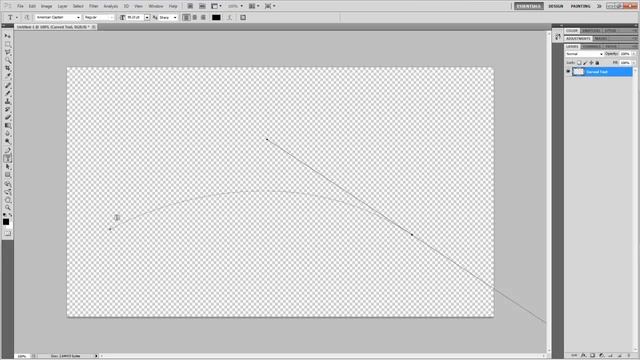Set left align text
Viewport: 640px width, 360px height.
[186, 18]
